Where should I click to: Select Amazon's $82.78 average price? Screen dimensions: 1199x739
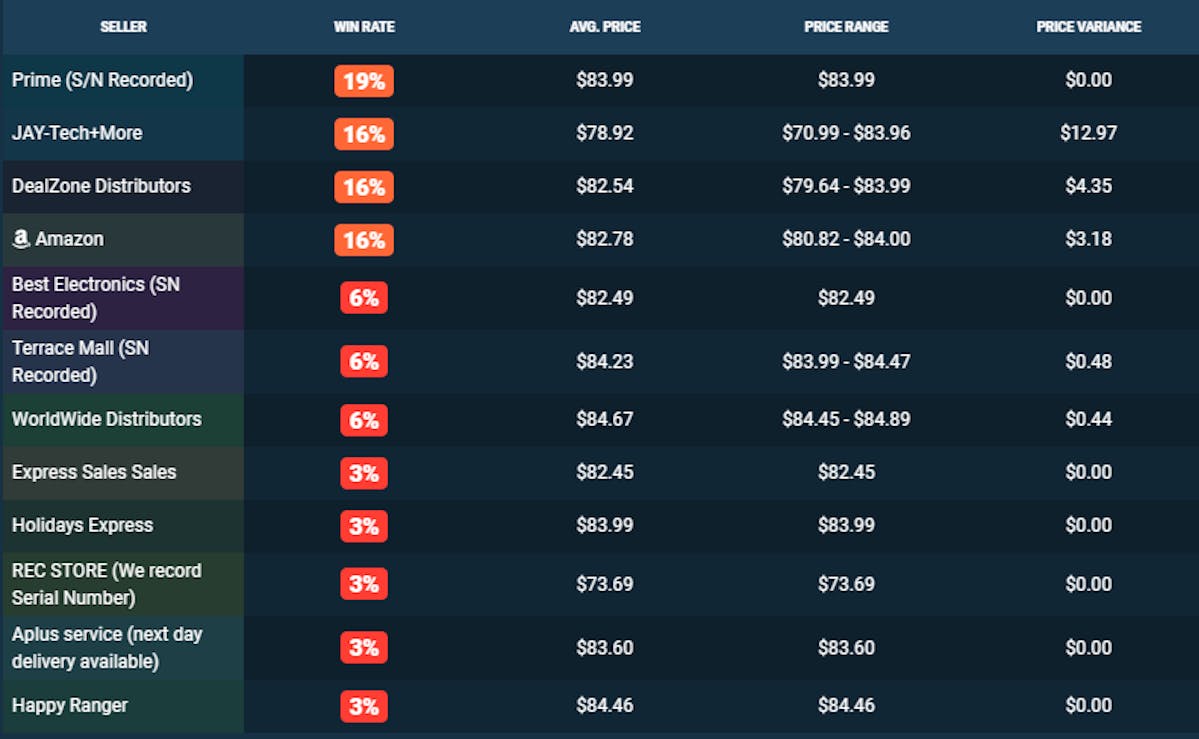[x=605, y=239]
